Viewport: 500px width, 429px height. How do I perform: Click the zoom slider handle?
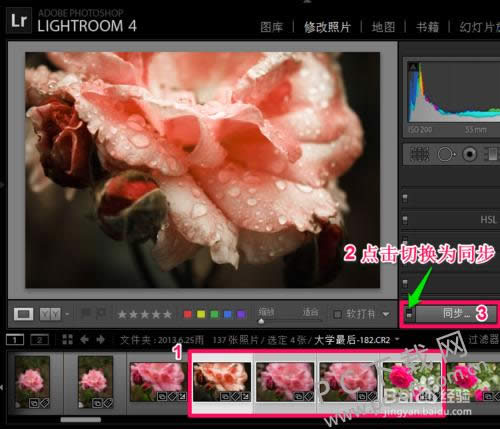[261, 321]
